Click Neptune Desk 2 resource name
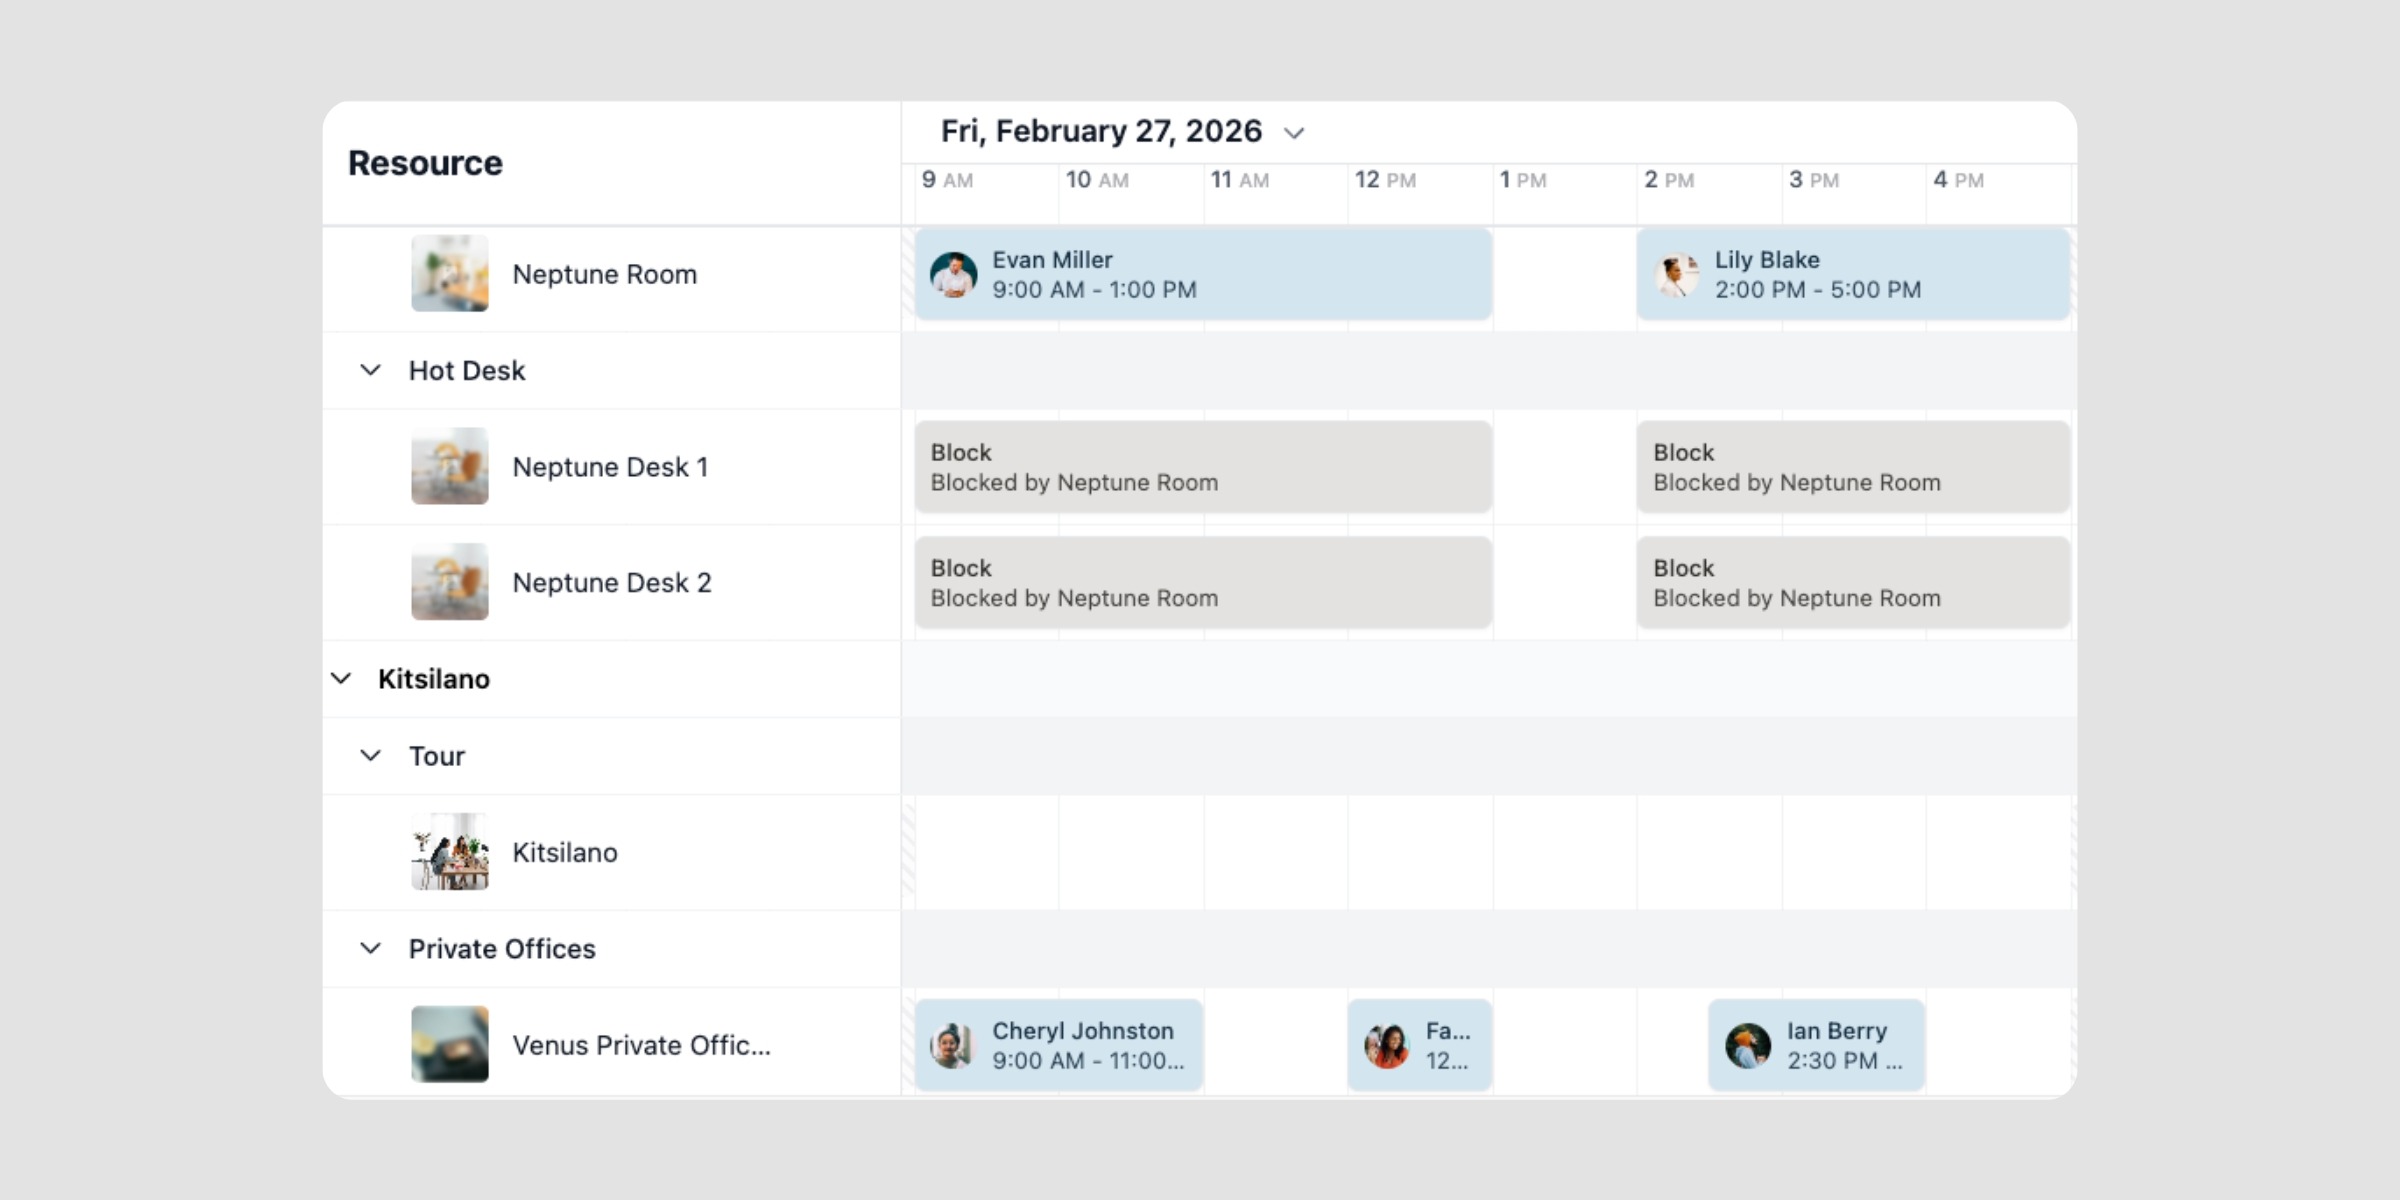This screenshot has height=1200, width=2400. pyautogui.click(x=611, y=583)
